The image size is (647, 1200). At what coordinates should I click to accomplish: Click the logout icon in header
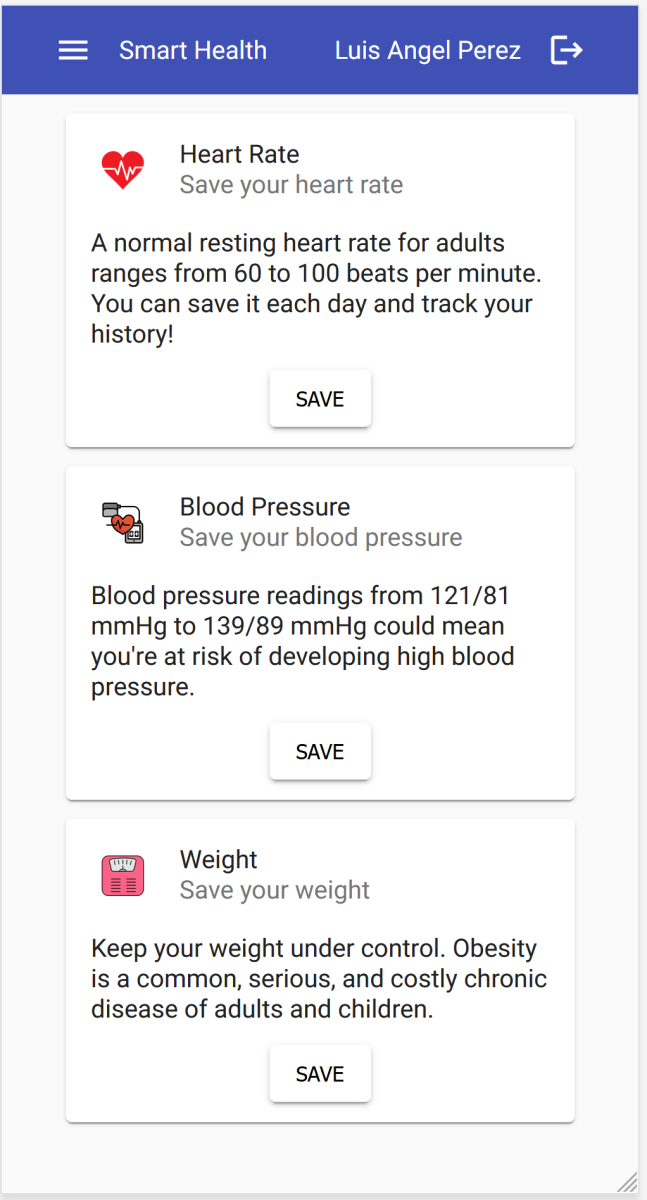click(x=566, y=51)
